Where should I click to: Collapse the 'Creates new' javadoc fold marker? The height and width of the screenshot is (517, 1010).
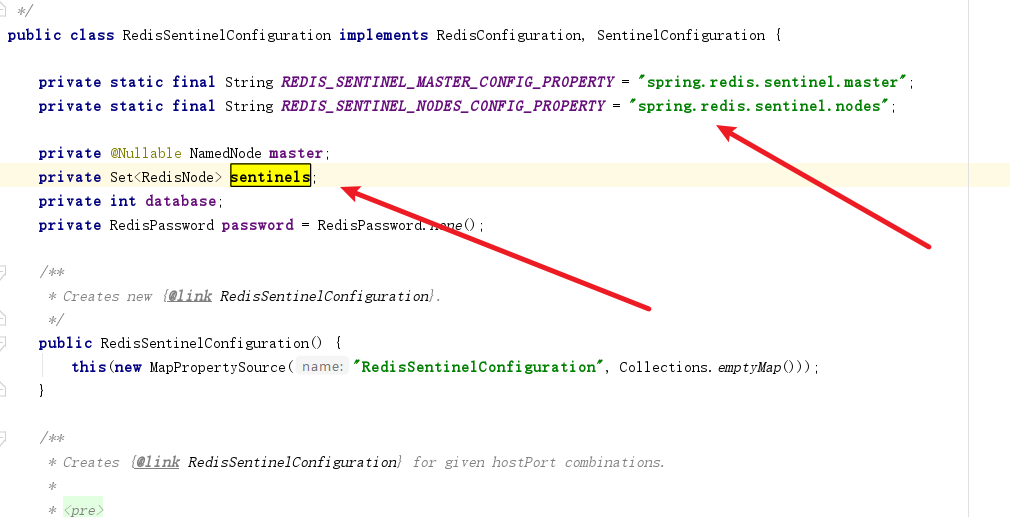3,272
